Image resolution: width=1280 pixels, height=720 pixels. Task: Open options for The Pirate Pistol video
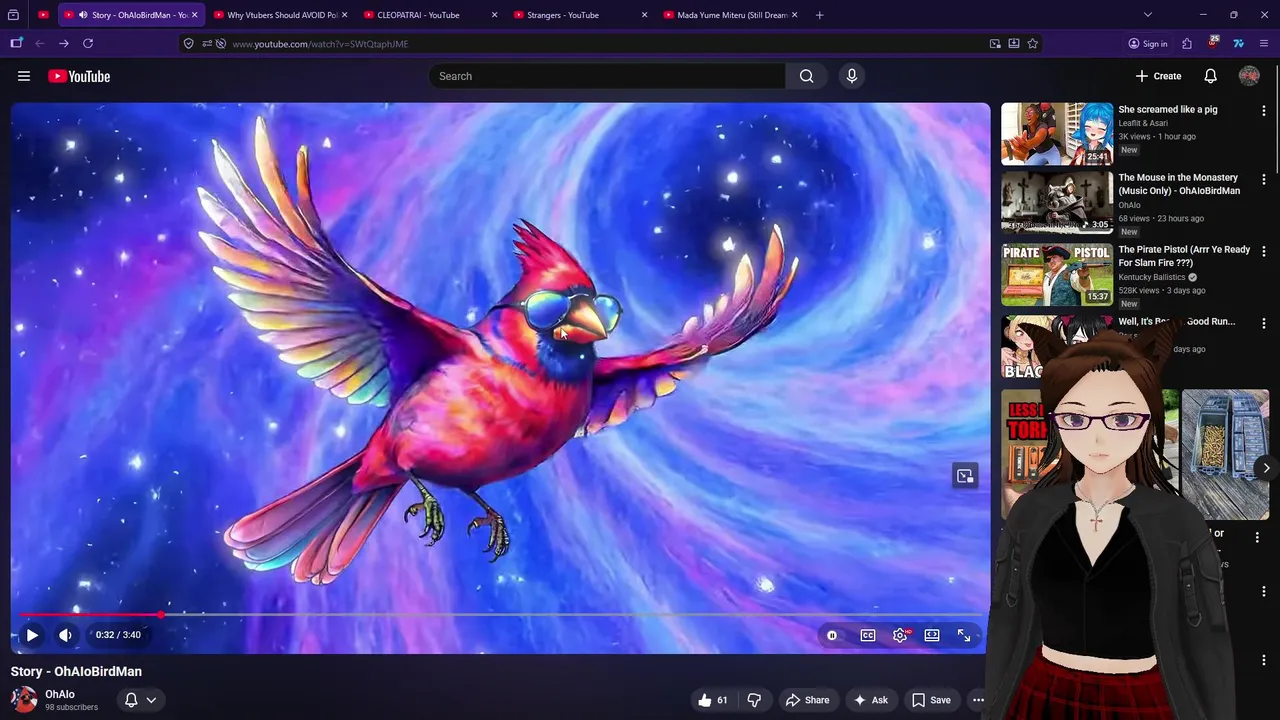(1264, 251)
